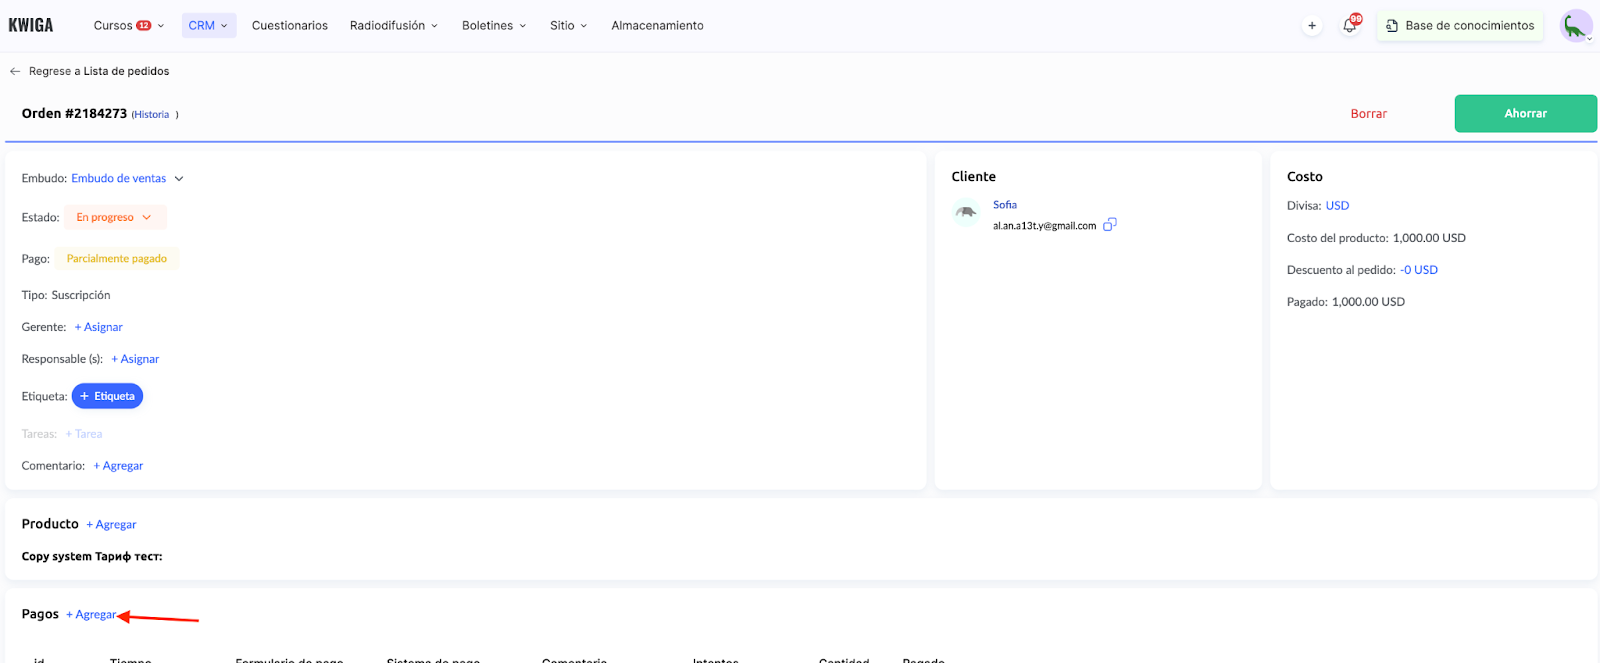This screenshot has width=1600, height=663.
Task: Open the Sofia client profile link
Action: [x=1005, y=204]
